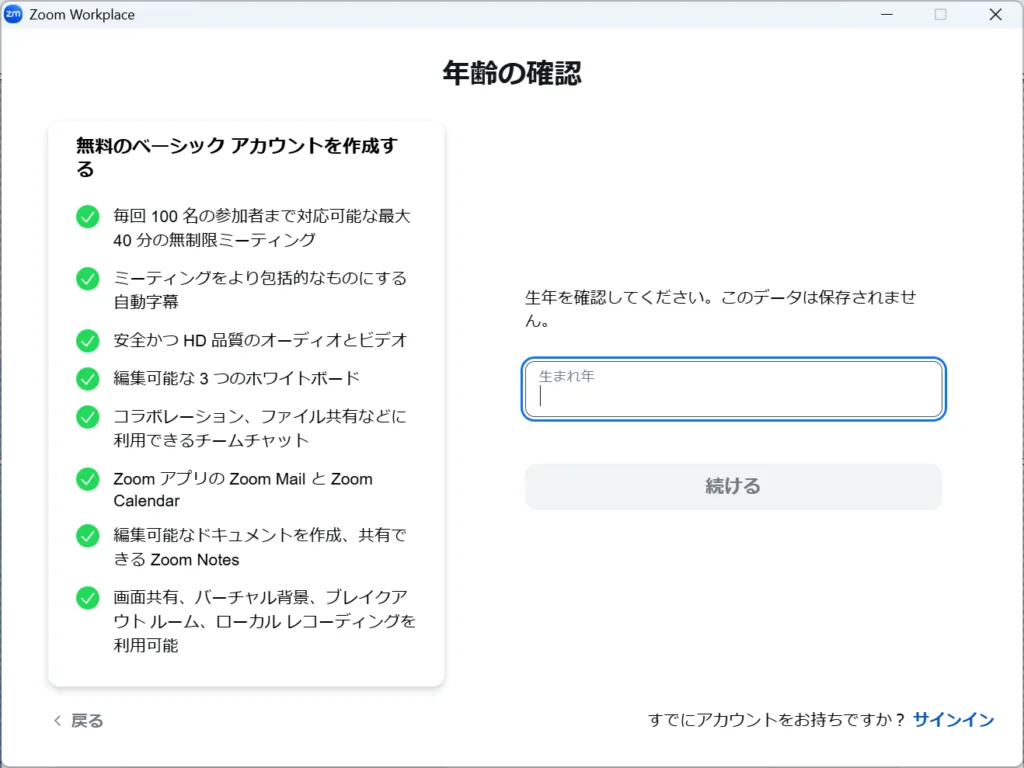The height and width of the screenshot is (768, 1024).
Task: Click the 編集可能な 3 つのホワイトボード text
Action: click(236, 378)
